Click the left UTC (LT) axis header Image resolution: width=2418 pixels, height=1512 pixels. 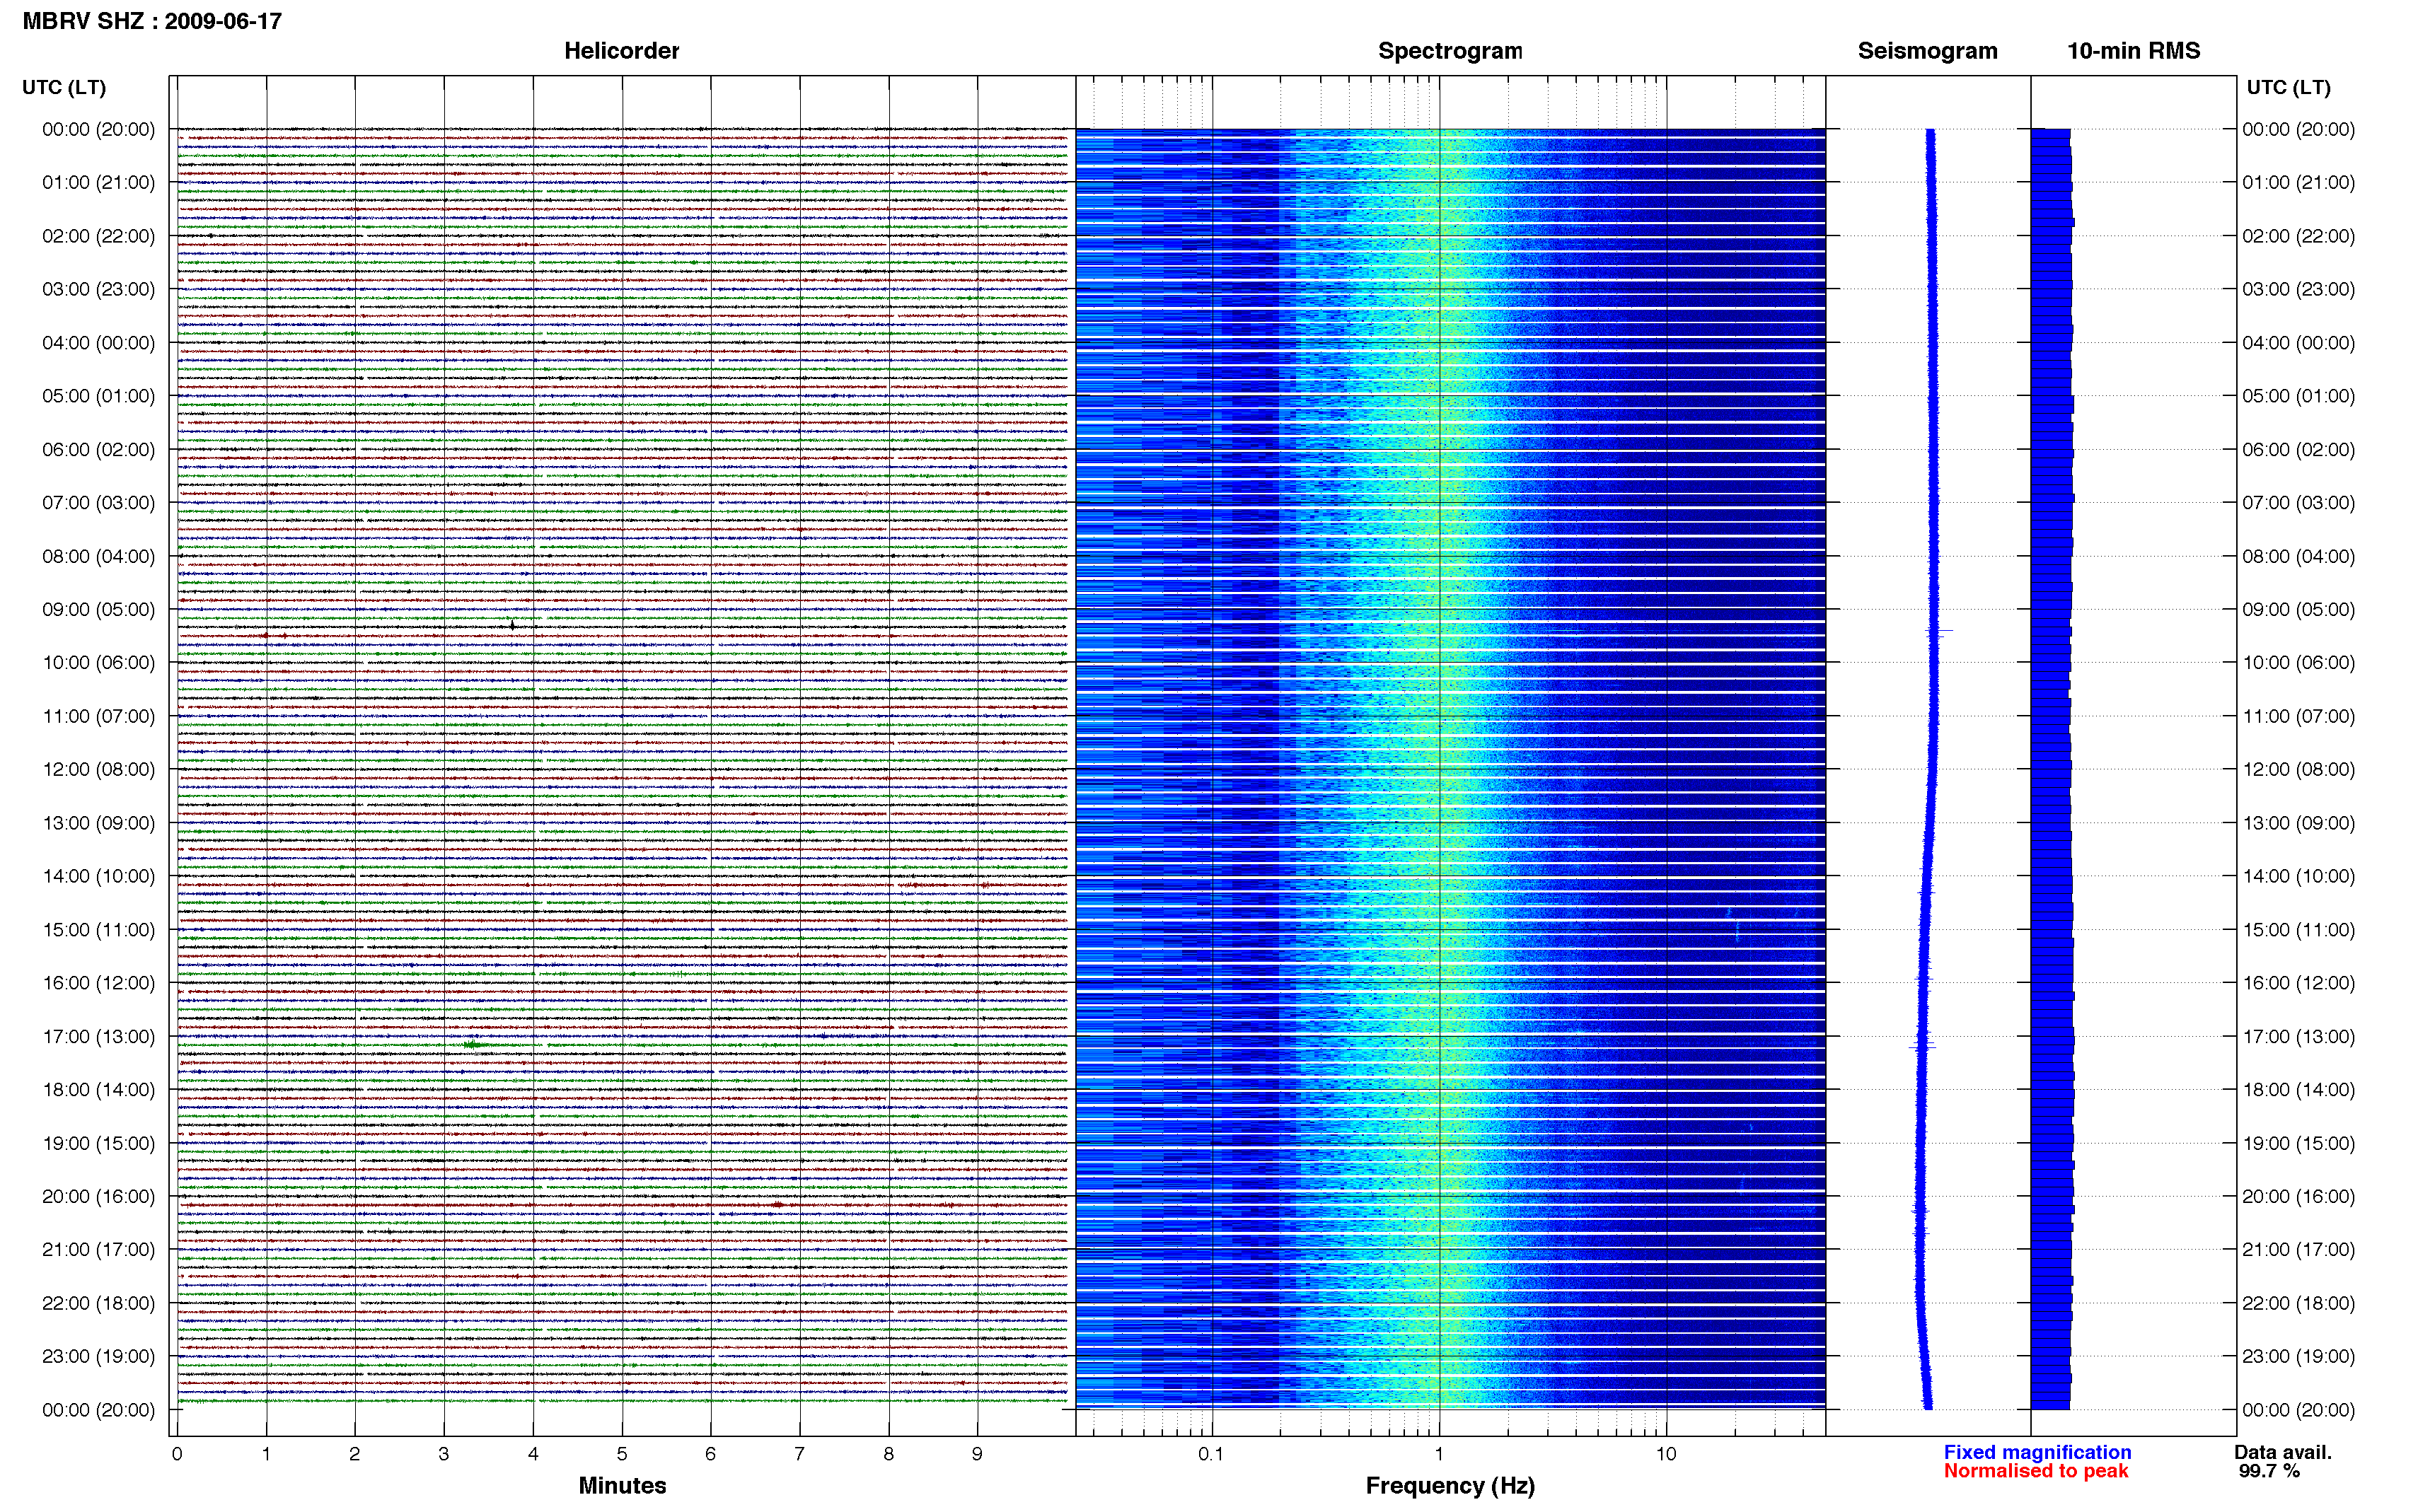tap(64, 87)
